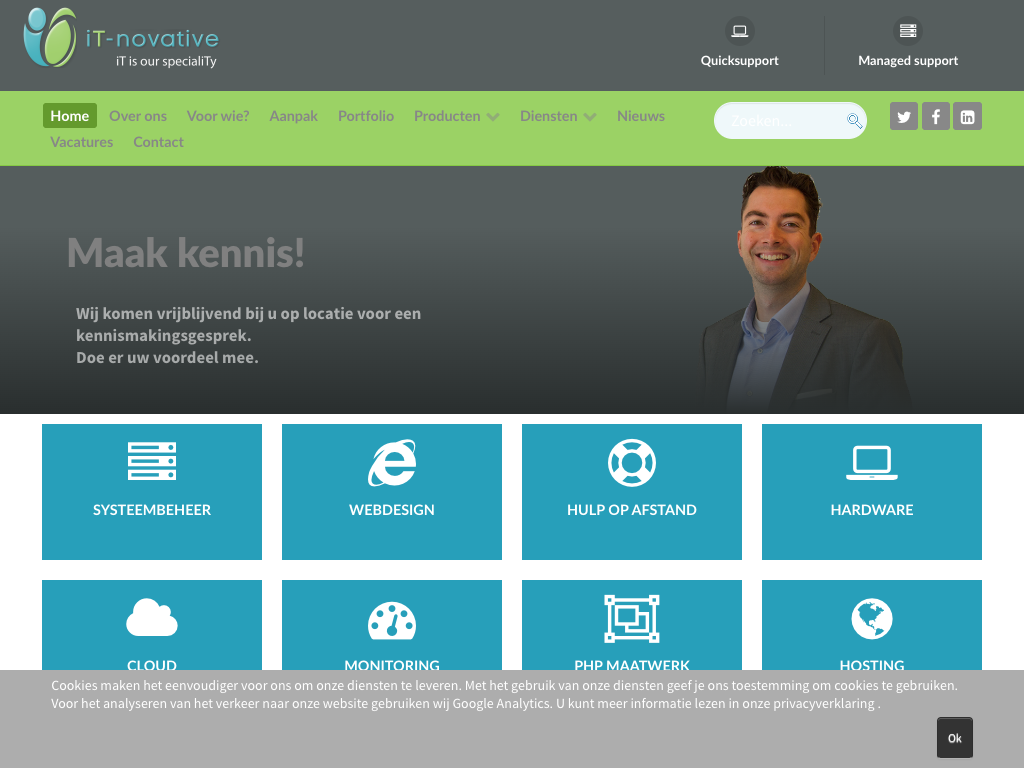This screenshot has width=1024, height=768.
Task: Click the Zoeken search input field
Action: coord(782,121)
